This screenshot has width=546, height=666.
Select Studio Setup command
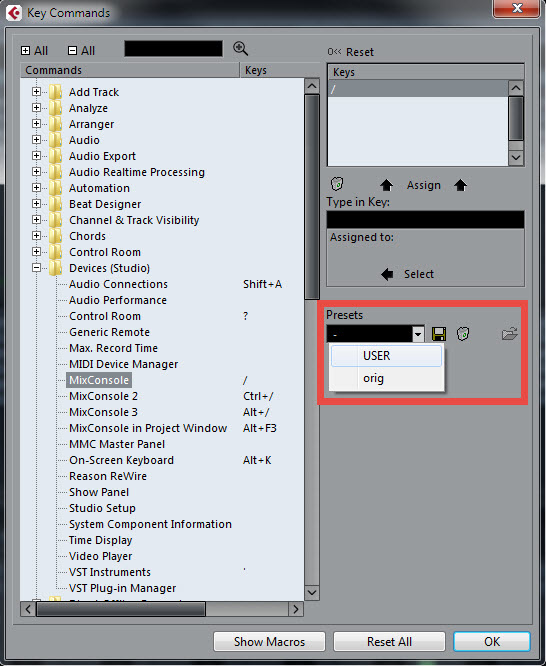tap(102, 508)
